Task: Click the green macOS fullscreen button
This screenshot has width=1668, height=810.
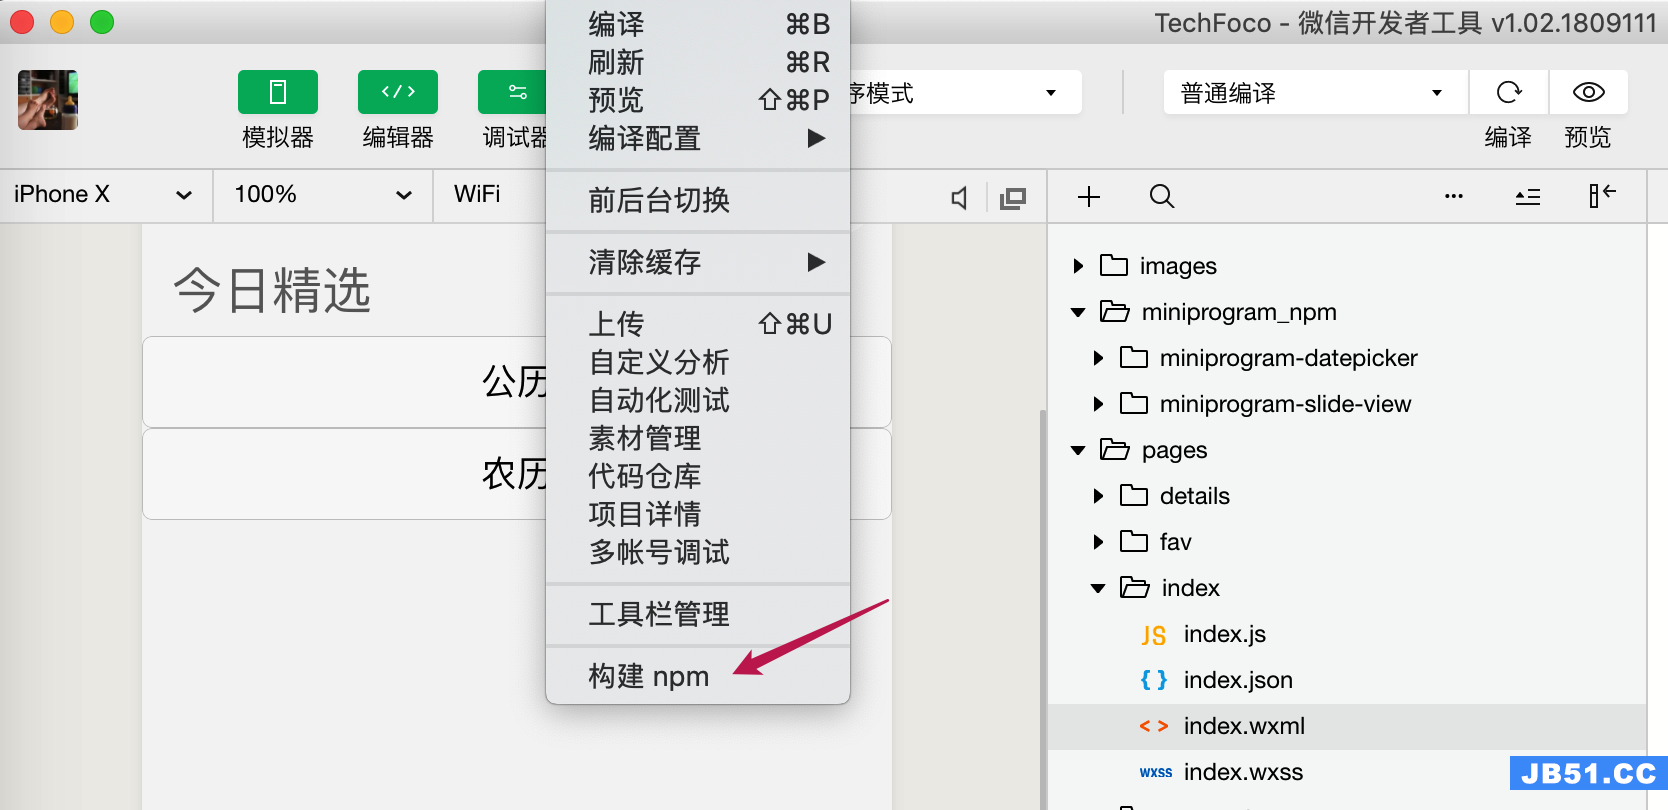Action: pyautogui.click(x=102, y=22)
